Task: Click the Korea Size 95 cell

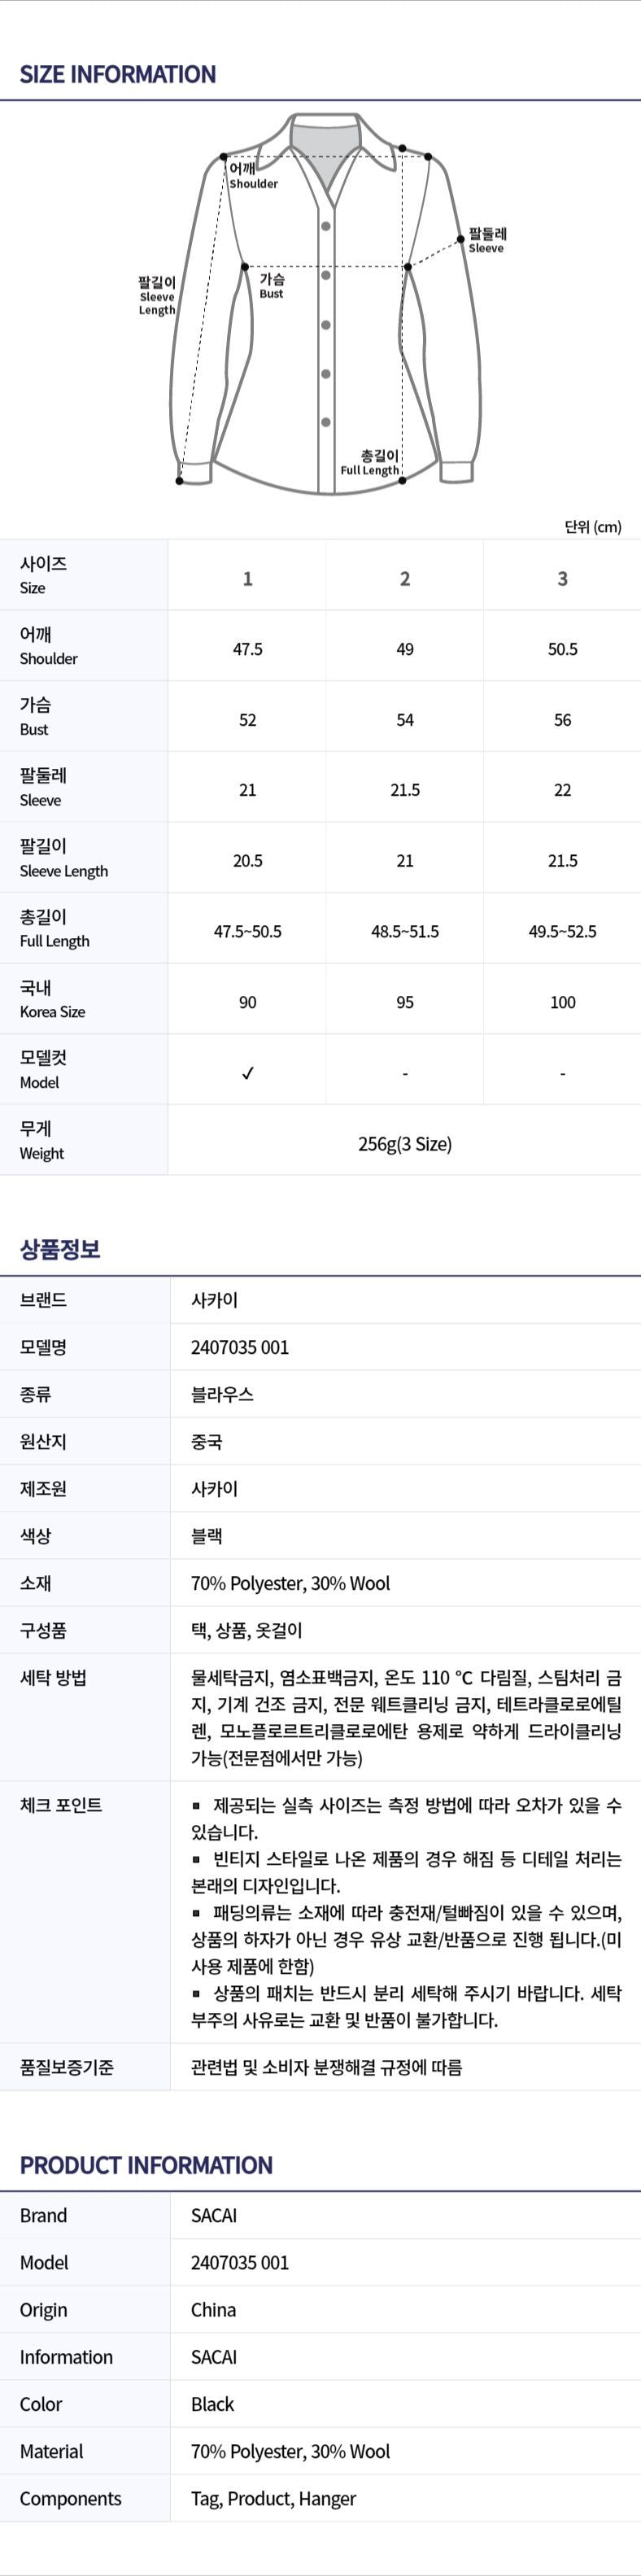Action: (x=405, y=1002)
